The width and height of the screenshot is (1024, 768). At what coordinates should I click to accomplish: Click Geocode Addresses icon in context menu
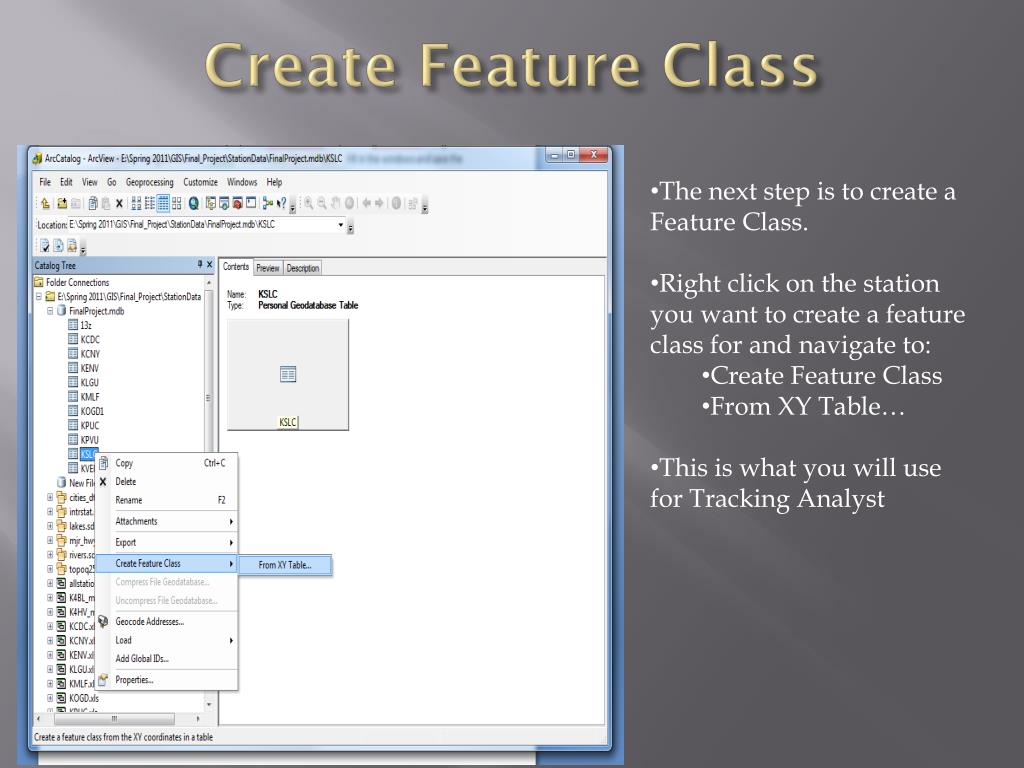tap(103, 621)
